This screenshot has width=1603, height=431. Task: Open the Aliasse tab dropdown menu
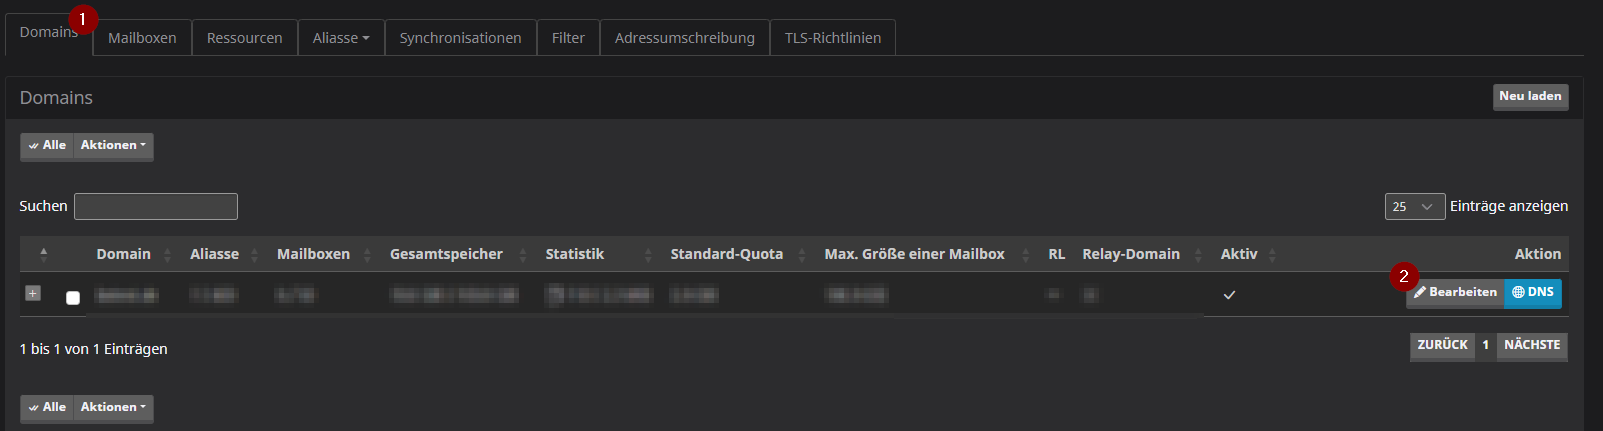[x=341, y=38]
